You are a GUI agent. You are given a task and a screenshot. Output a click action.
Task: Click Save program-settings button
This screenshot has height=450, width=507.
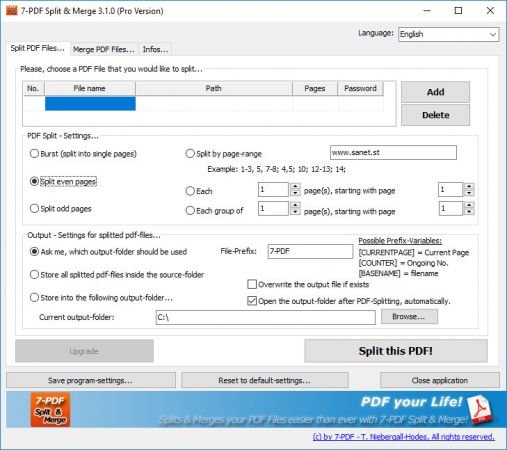pos(91,380)
